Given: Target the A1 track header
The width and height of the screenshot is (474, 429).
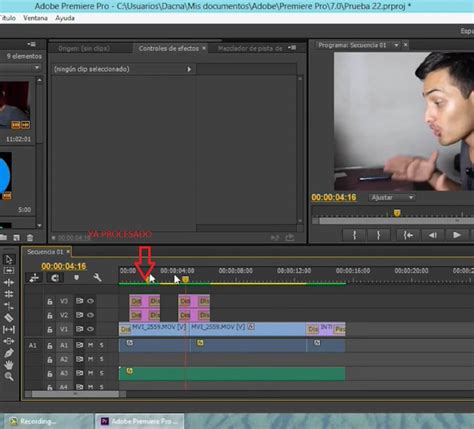Looking at the screenshot, I should click(64, 345).
